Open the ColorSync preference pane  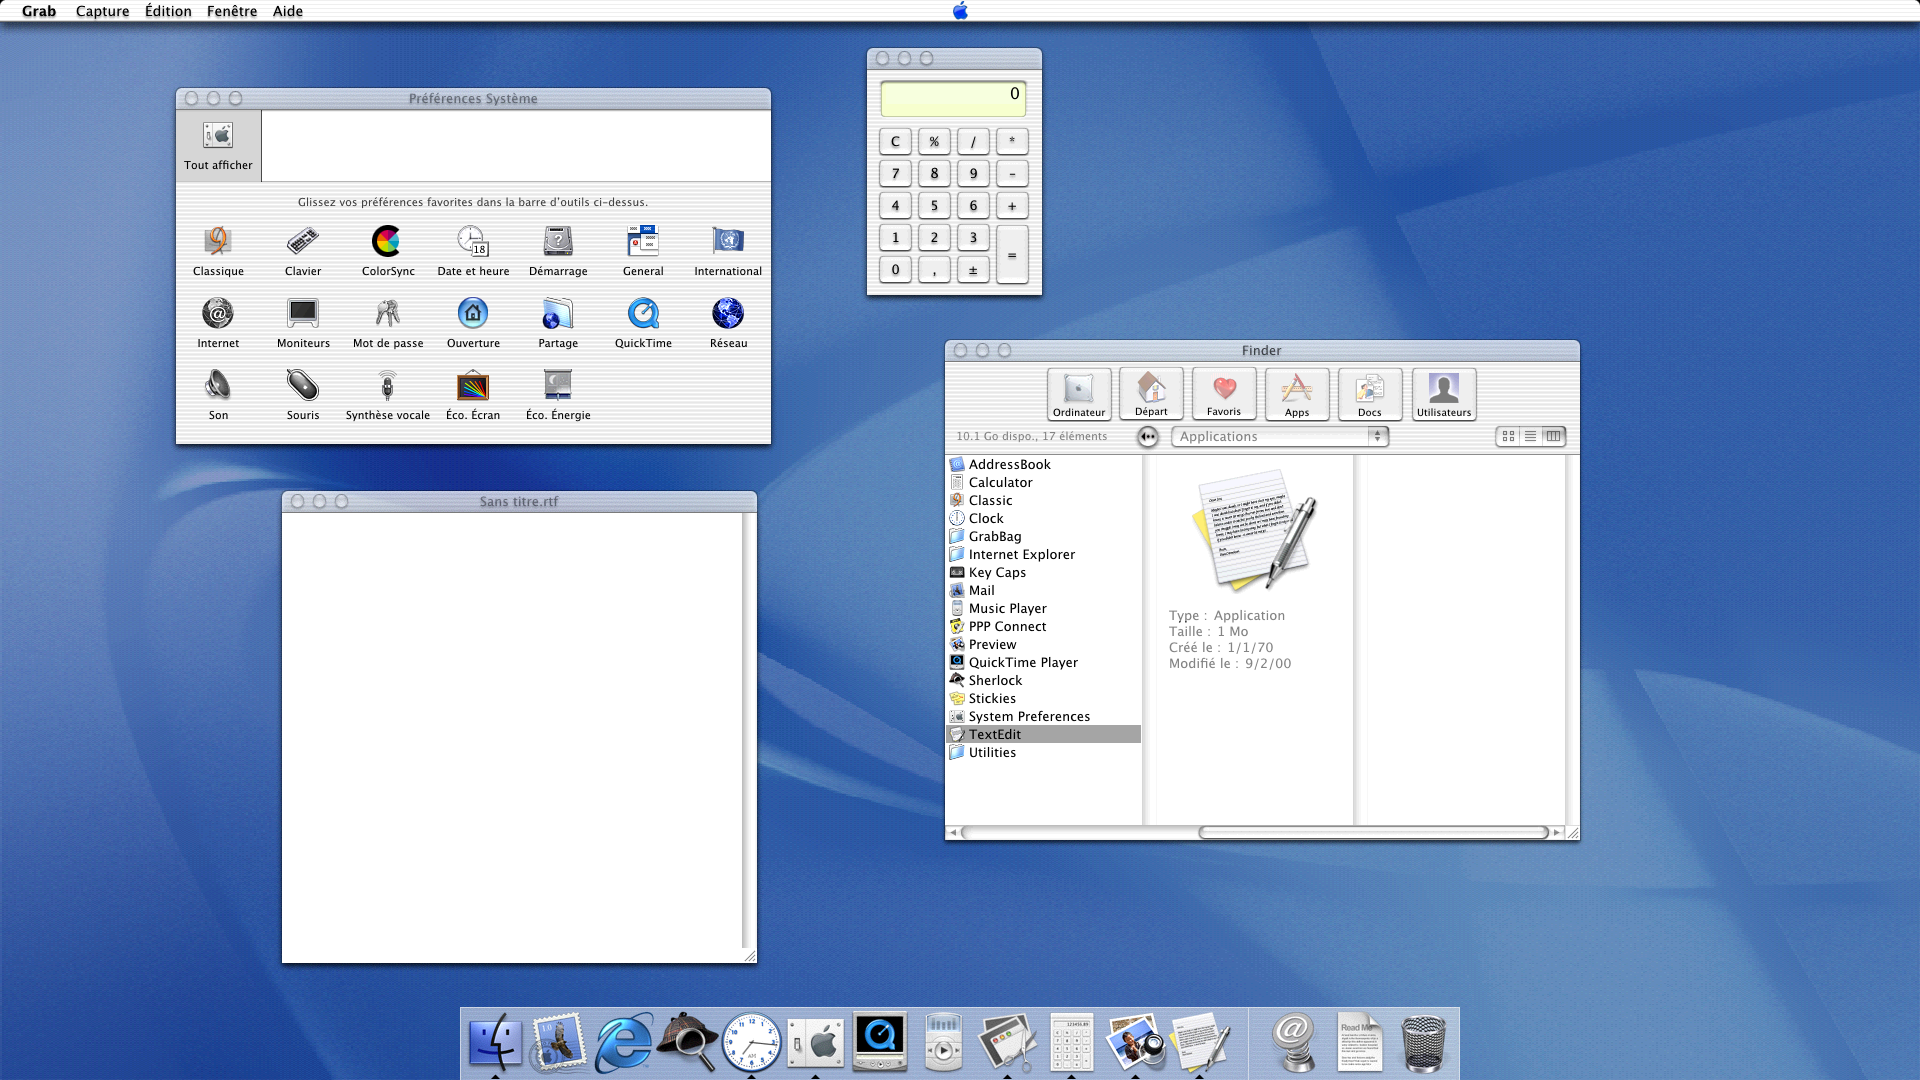[388, 250]
